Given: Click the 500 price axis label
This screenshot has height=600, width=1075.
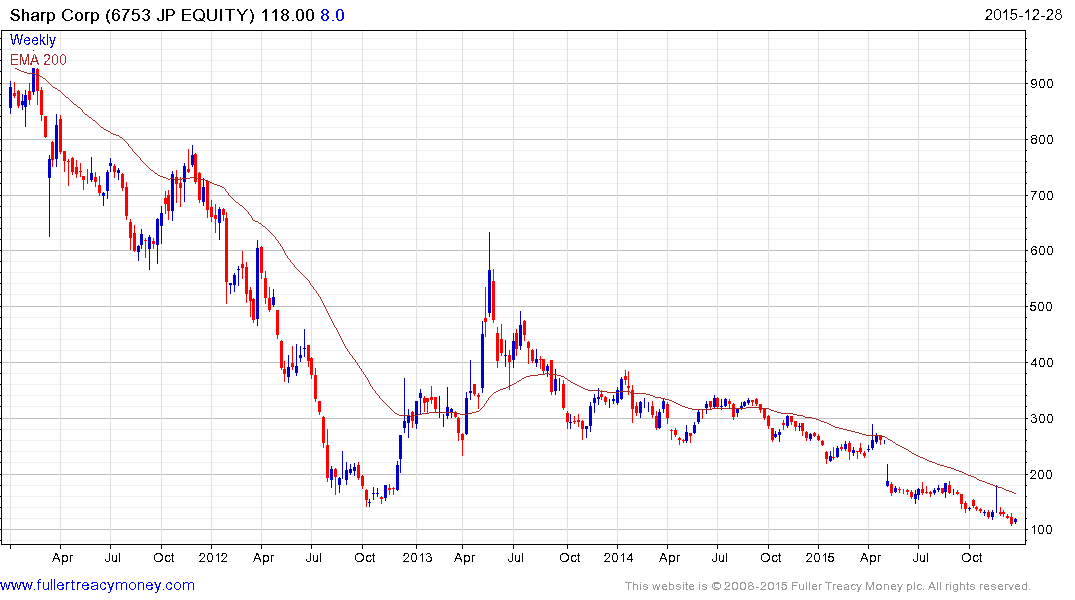Looking at the screenshot, I should 1041,307.
